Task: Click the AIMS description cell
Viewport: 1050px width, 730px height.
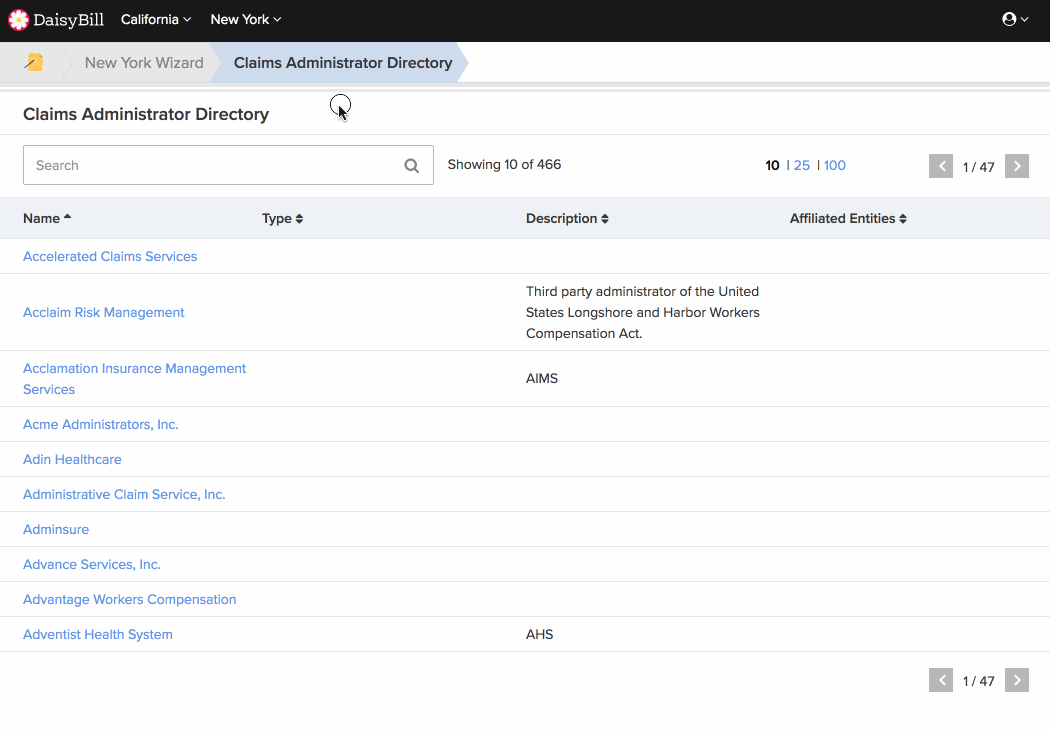Action: [542, 378]
